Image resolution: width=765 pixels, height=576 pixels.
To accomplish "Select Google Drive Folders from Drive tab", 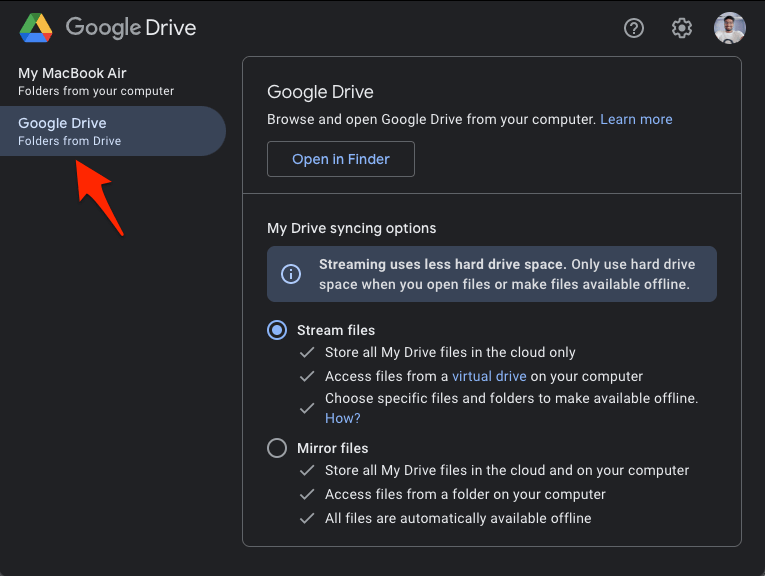I will pos(113,131).
